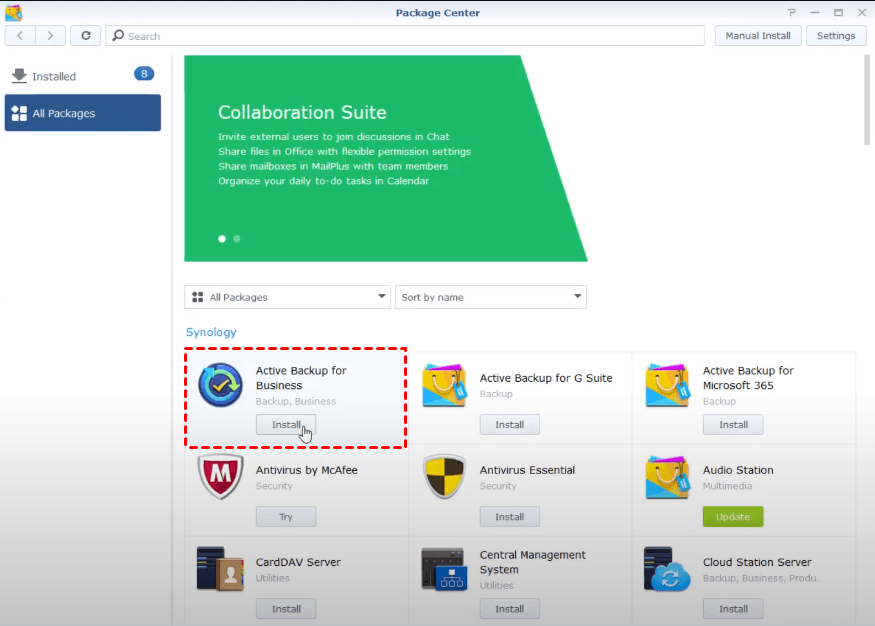
Task: Select the Antivirus Essential shield icon
Action: point(444,477)
